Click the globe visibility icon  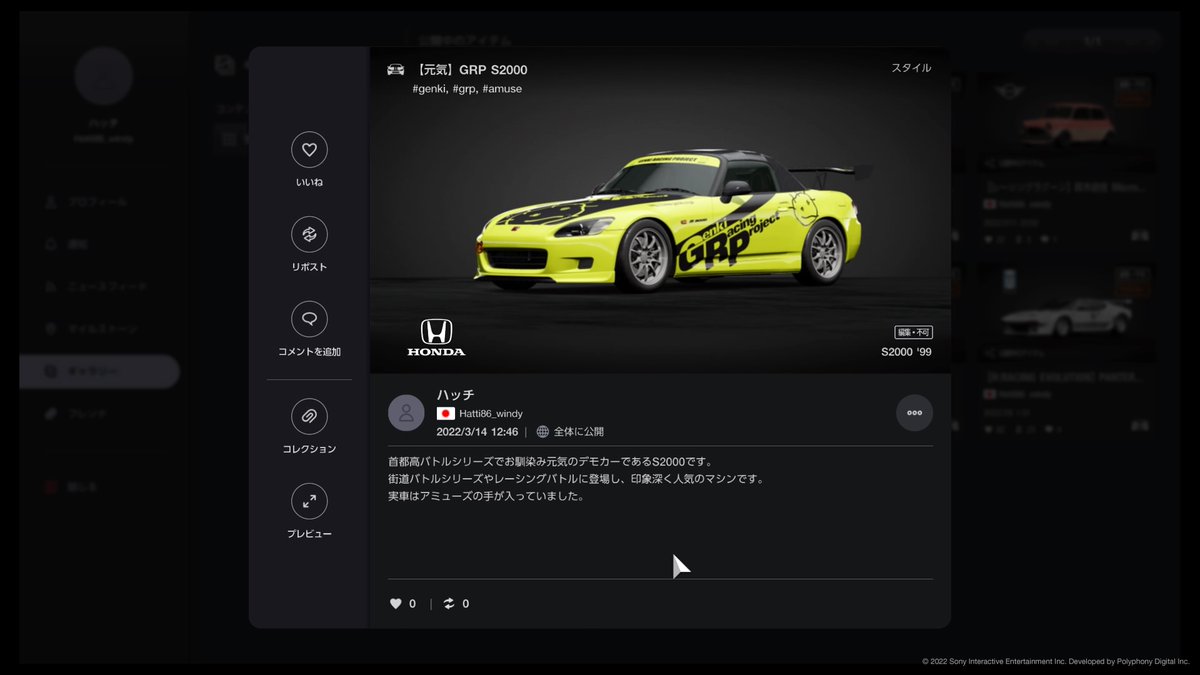[x=543, y=432]
